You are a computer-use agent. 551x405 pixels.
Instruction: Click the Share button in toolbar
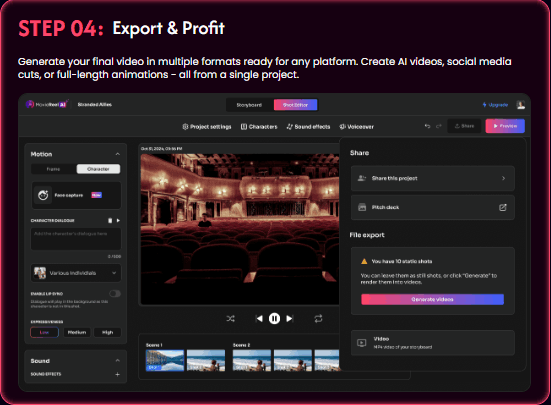point(464,126)
